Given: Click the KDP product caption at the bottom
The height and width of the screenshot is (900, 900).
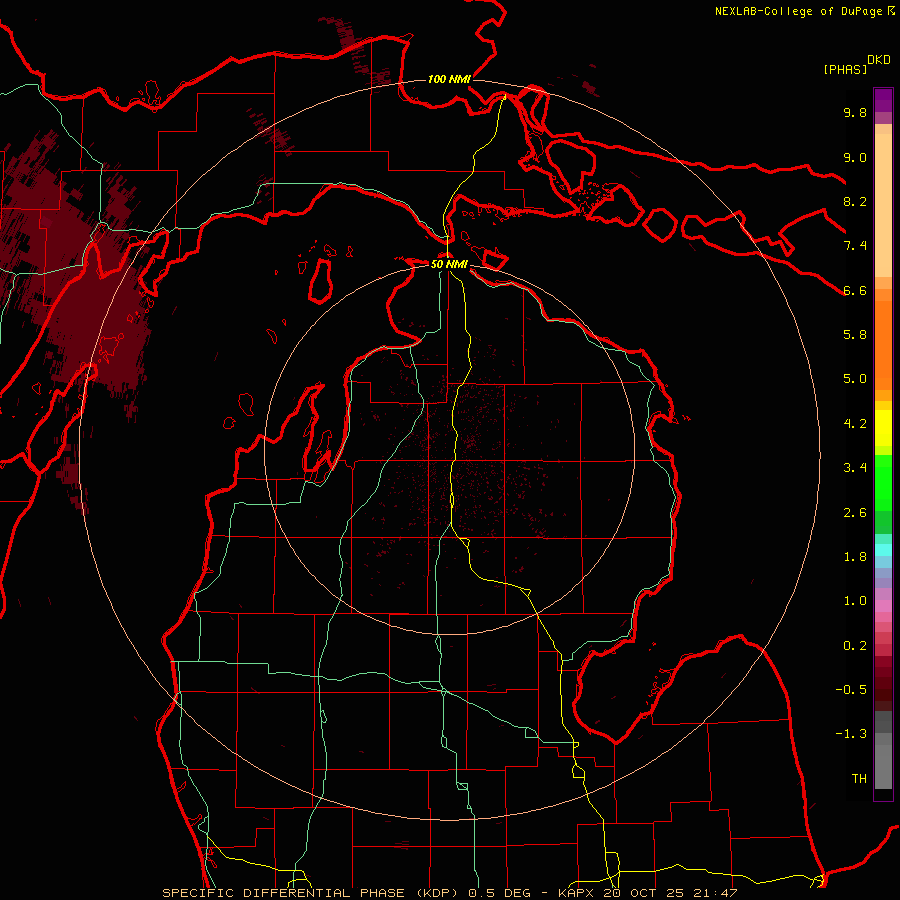Looking at the screenshot, I should (449, 893).
